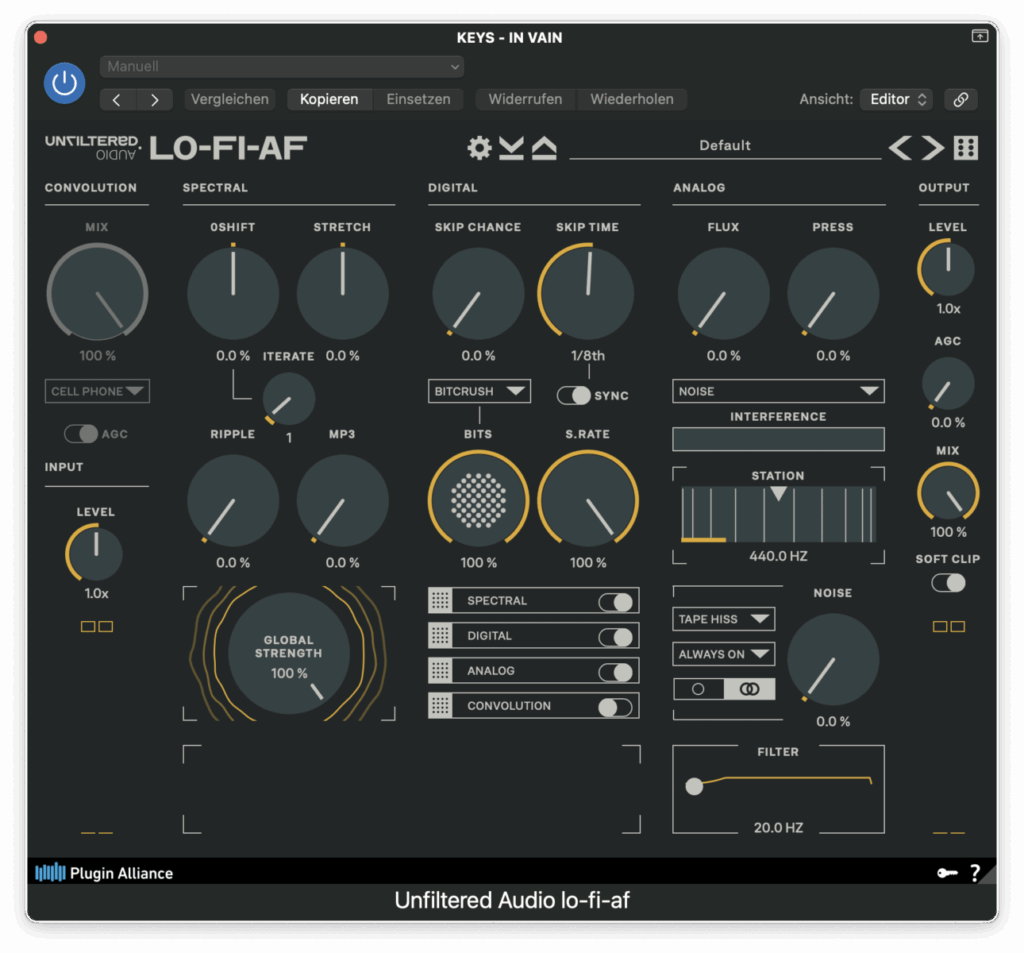Open the preset browser grid icon
Image resolution: width=1024 pixels, height=953 pixels.
click(x=966, y=148)
